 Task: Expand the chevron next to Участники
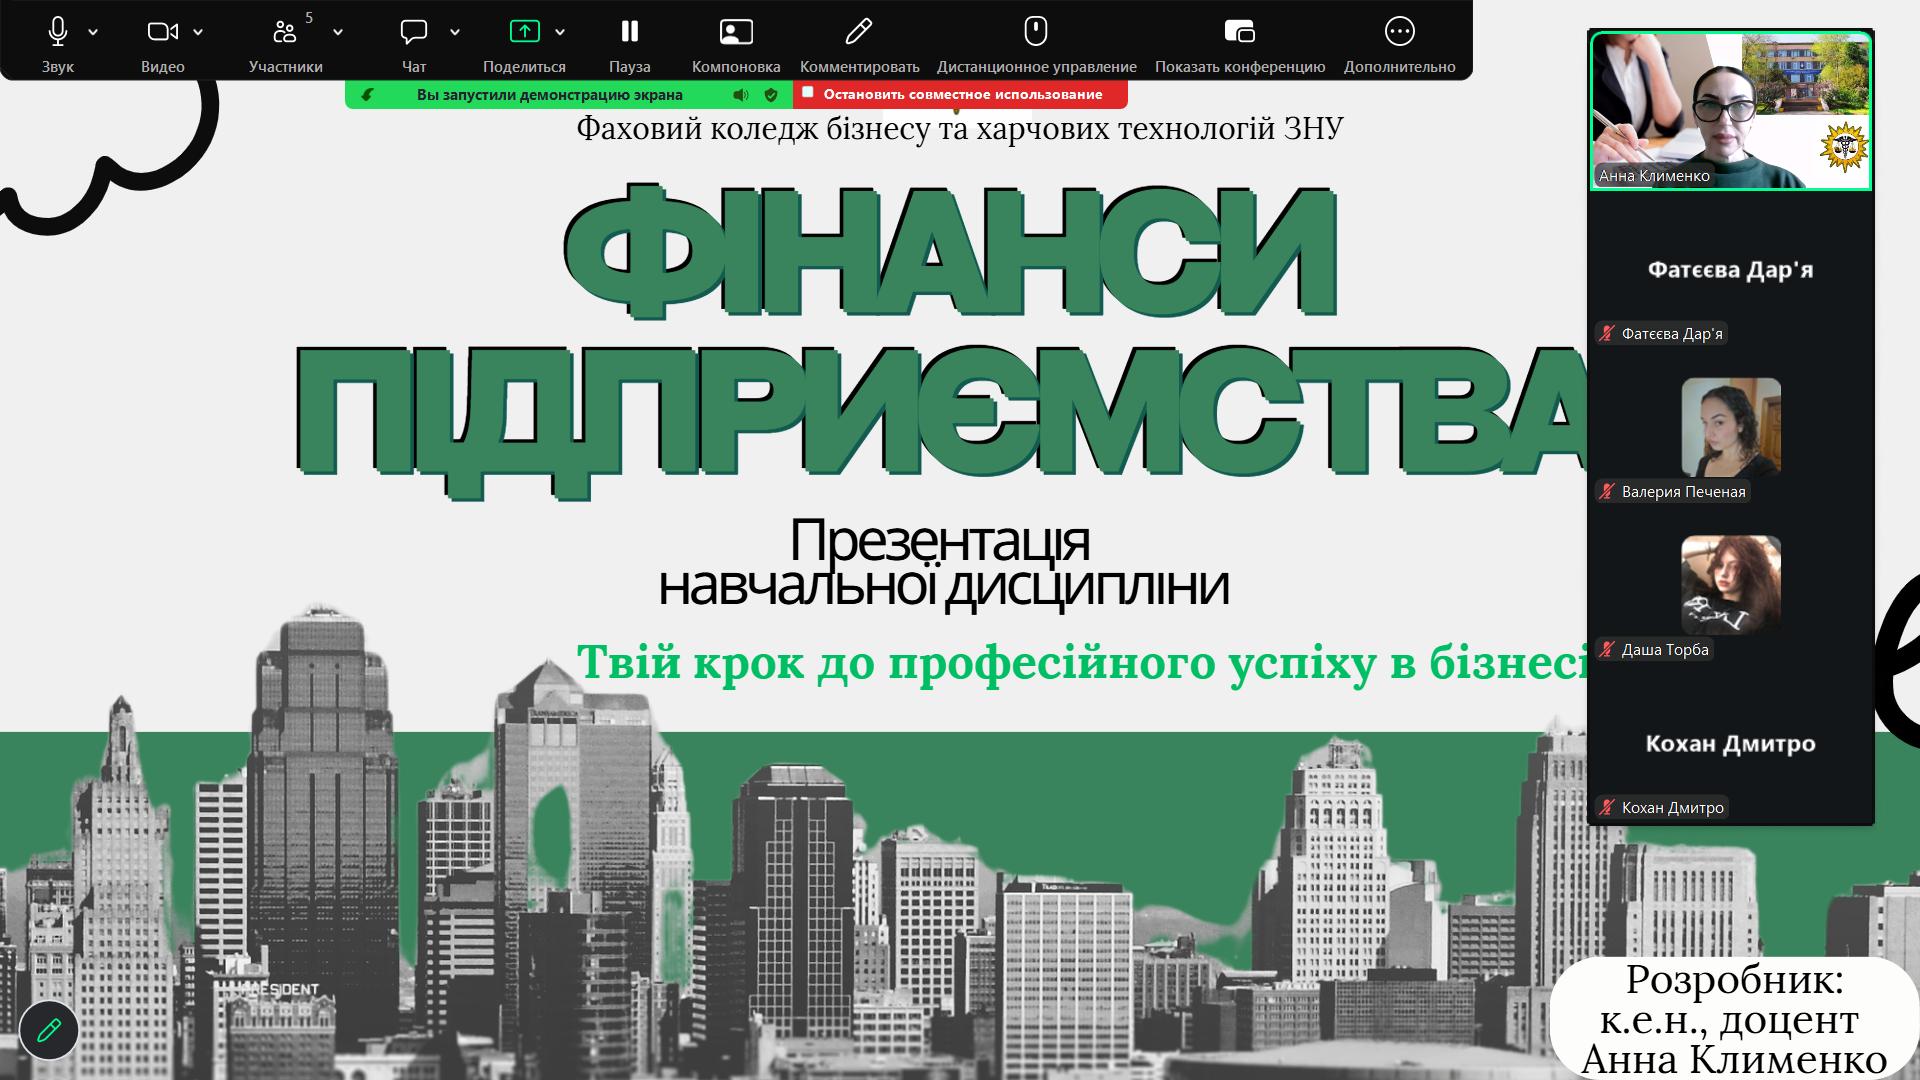[338, 32]
